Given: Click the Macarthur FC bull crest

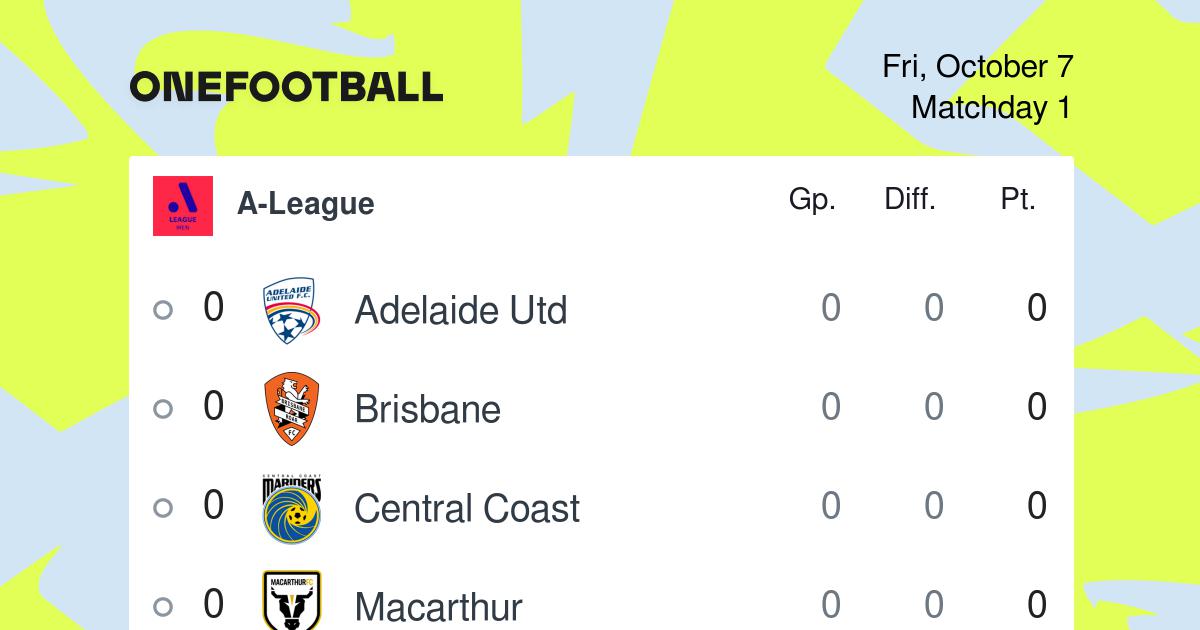Looking at the screenshot, I should 291,601.
